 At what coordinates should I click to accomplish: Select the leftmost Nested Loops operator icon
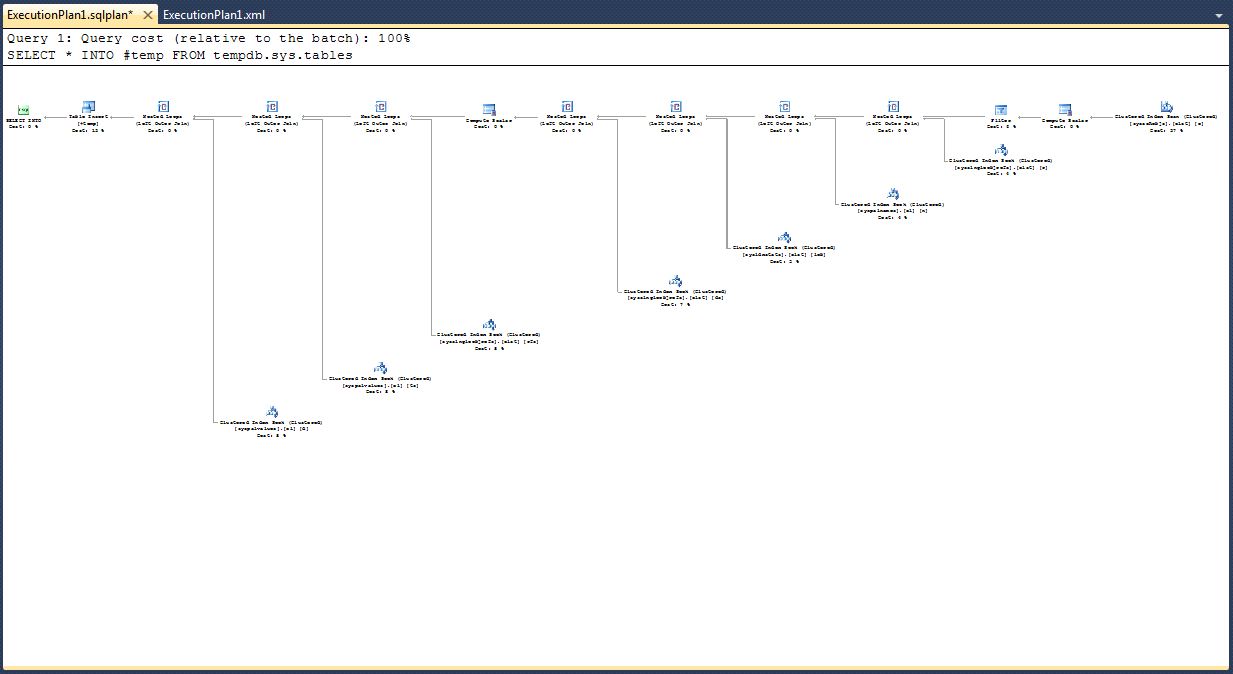[x=163, y=107]
